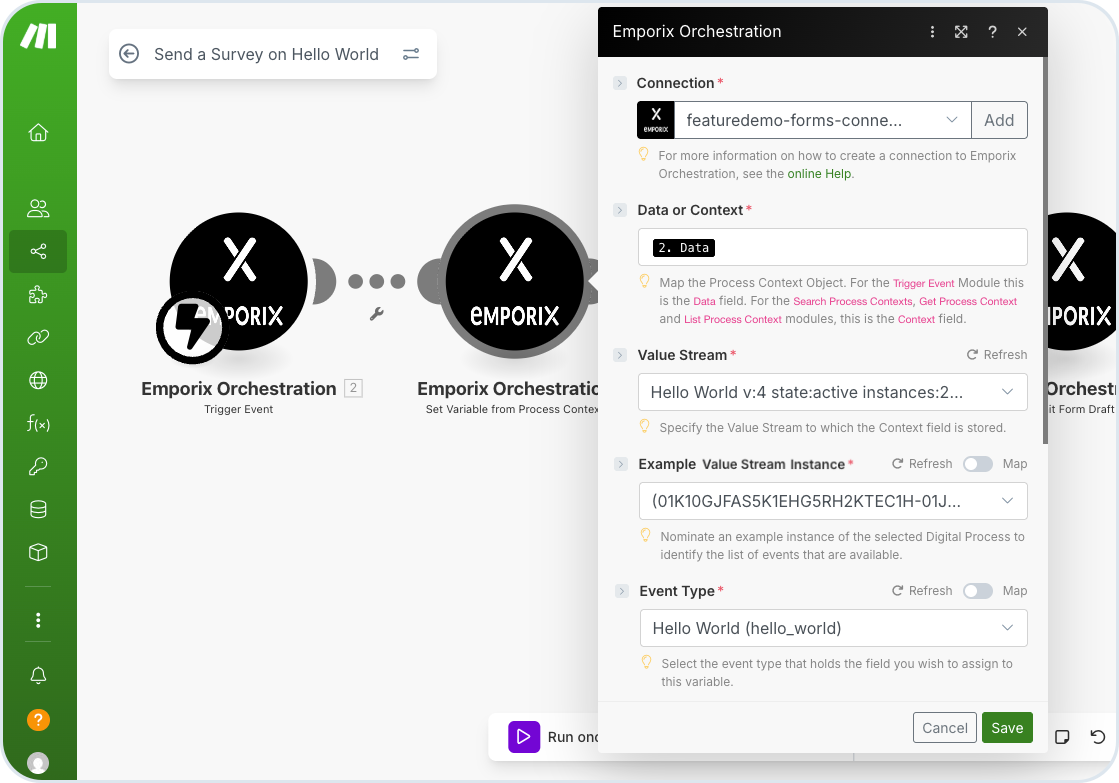Open the Webhooks globe icon in sidebar

click(x=38, y=380)
